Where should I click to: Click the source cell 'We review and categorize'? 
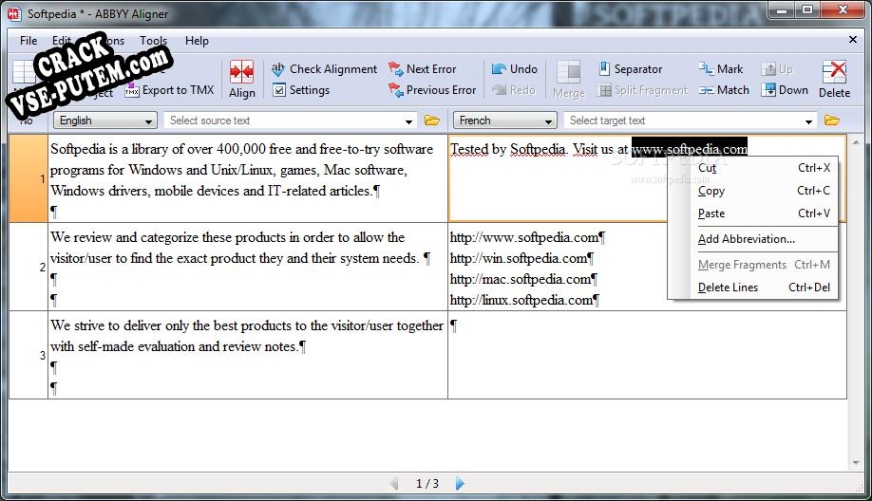247,267
